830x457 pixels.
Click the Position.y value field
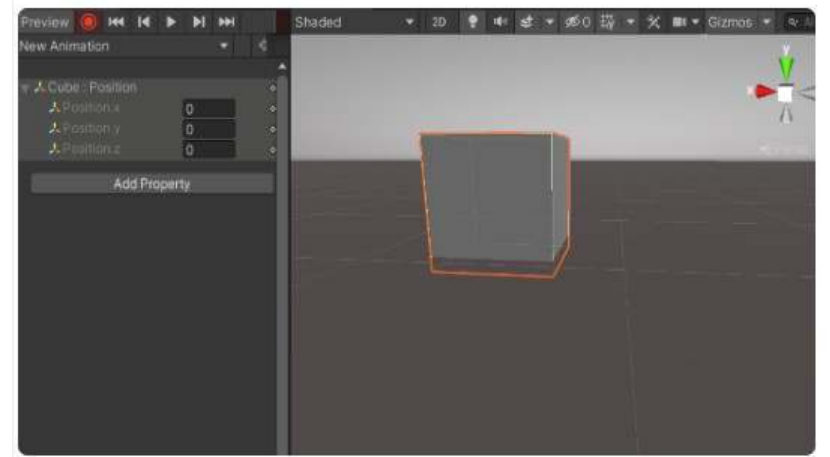point(208,129)
